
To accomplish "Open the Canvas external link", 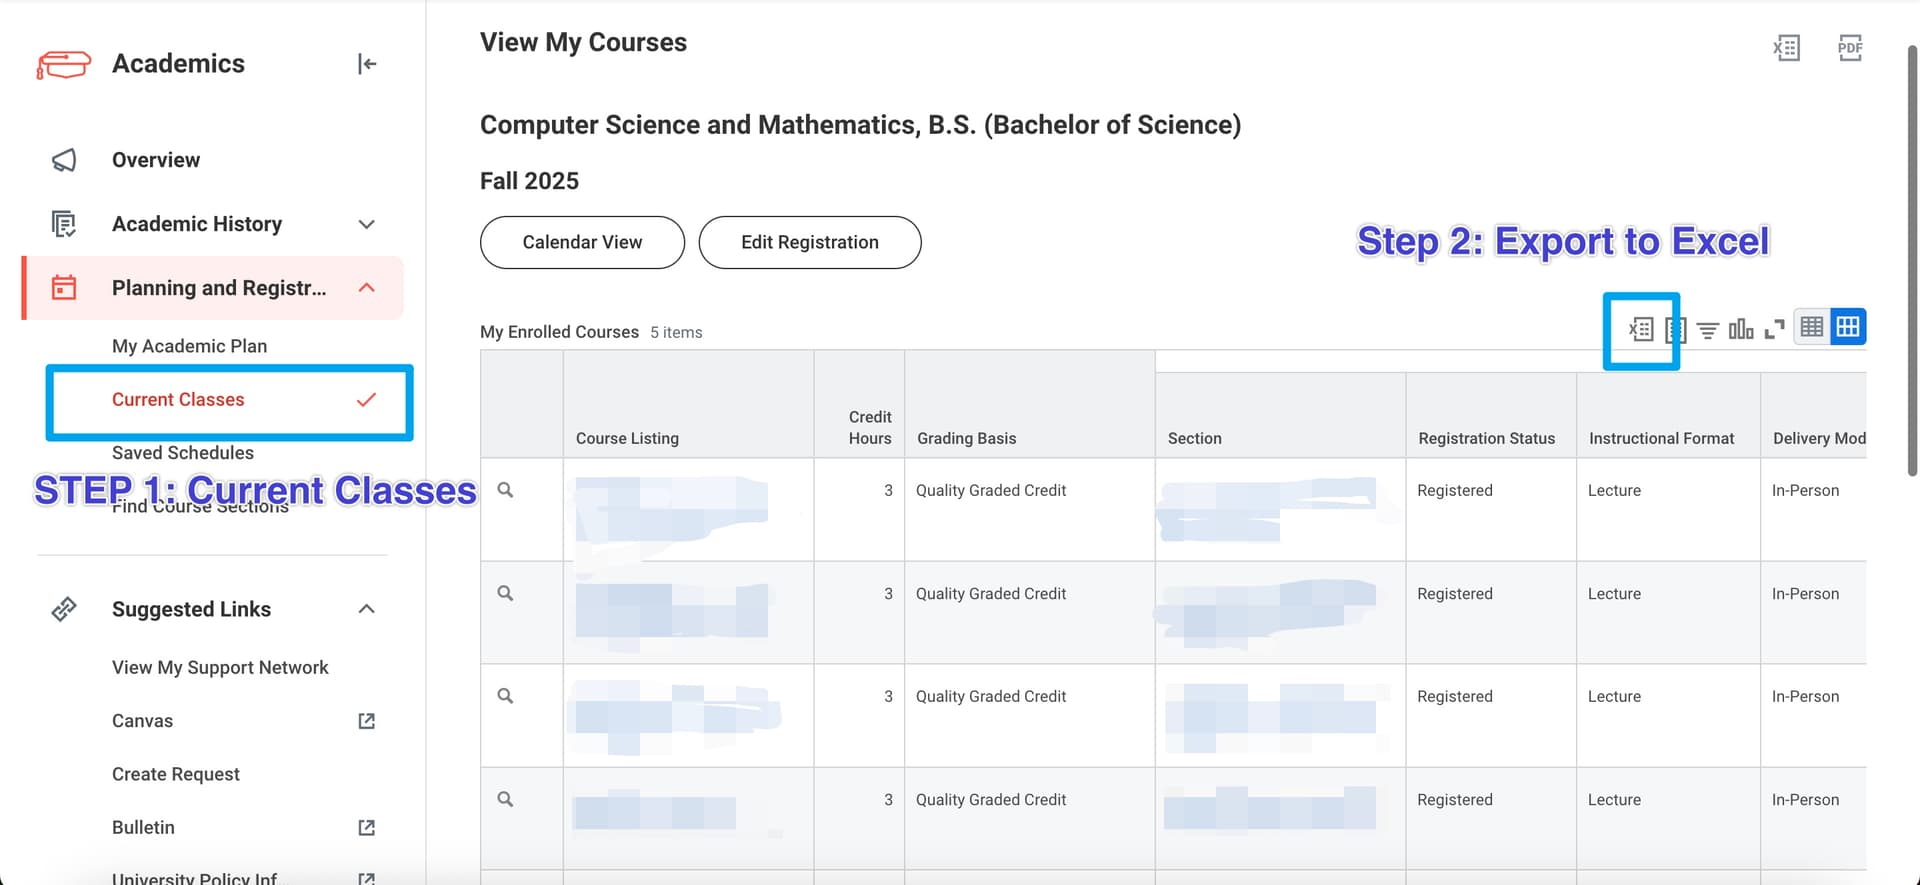I will [142, 721].
